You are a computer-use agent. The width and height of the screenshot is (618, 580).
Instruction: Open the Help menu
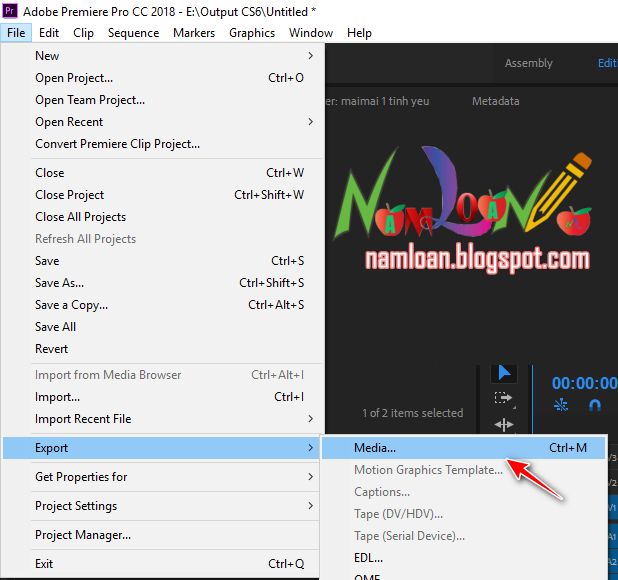pyautogui.click(x=359, y=33)
